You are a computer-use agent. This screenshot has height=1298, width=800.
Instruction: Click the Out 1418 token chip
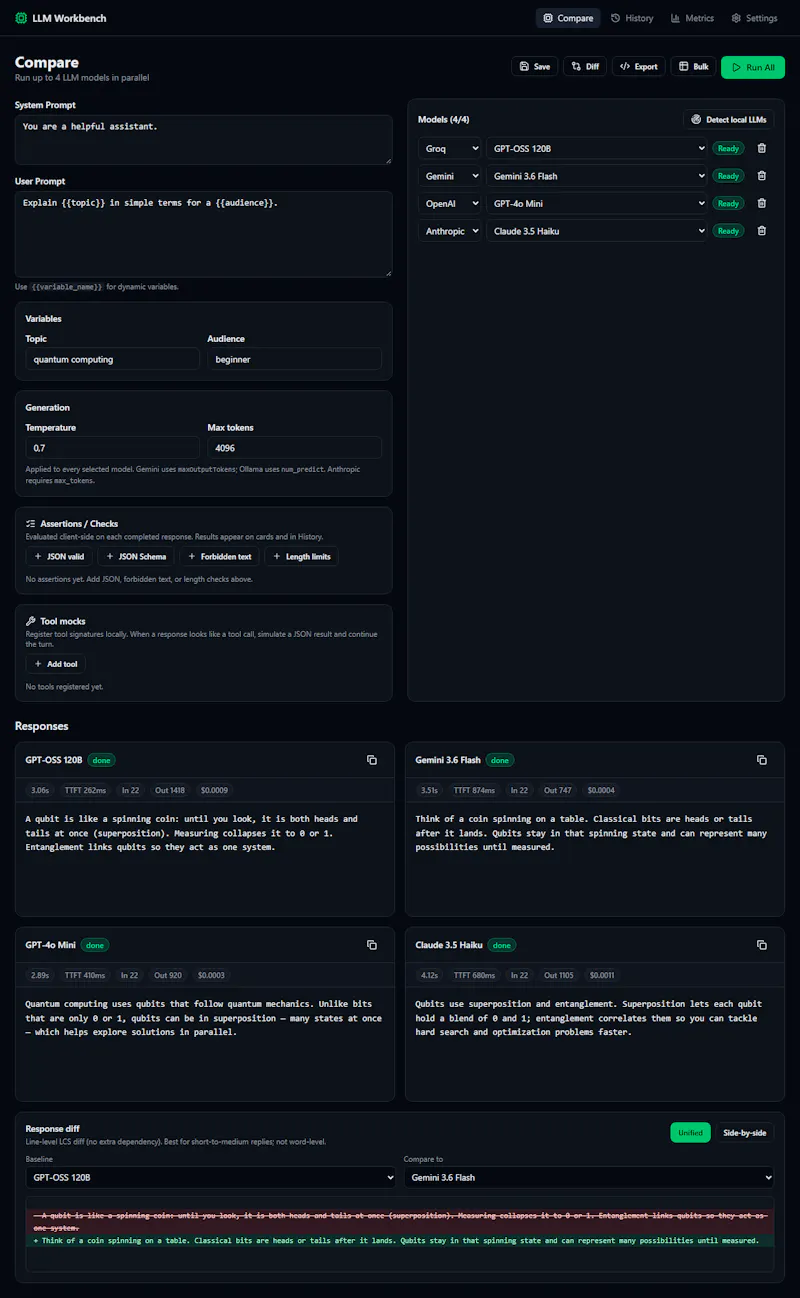coord(170,790)
